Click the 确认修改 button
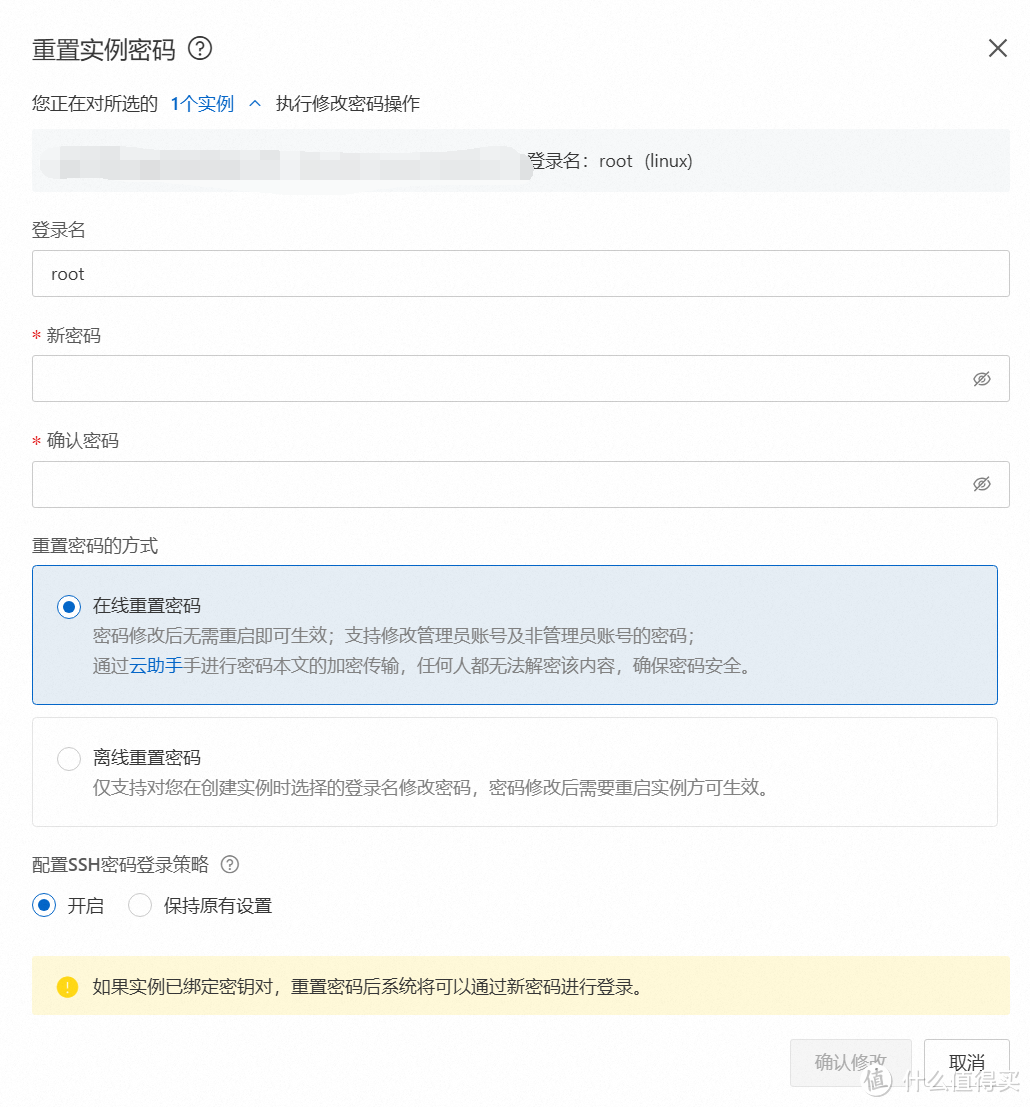The width and height of the screenshot is (1030, 1107). click(851, 1063)
